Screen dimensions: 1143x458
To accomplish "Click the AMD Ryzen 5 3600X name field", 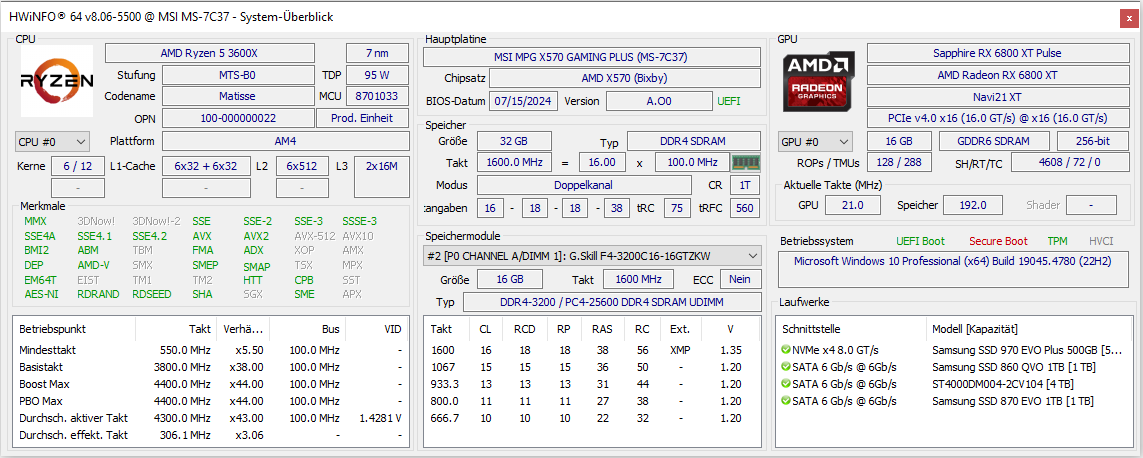I will pos(210,53).
